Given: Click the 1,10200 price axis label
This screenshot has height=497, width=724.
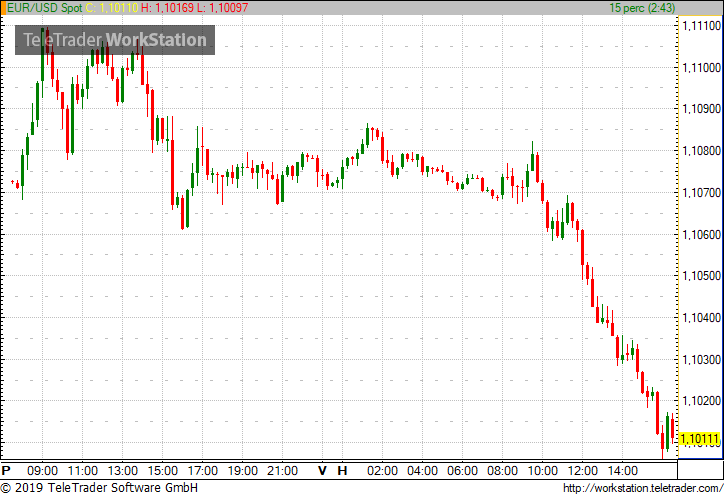Looking at the screenshot, I should pyautogui.click(x=701, y=400).
